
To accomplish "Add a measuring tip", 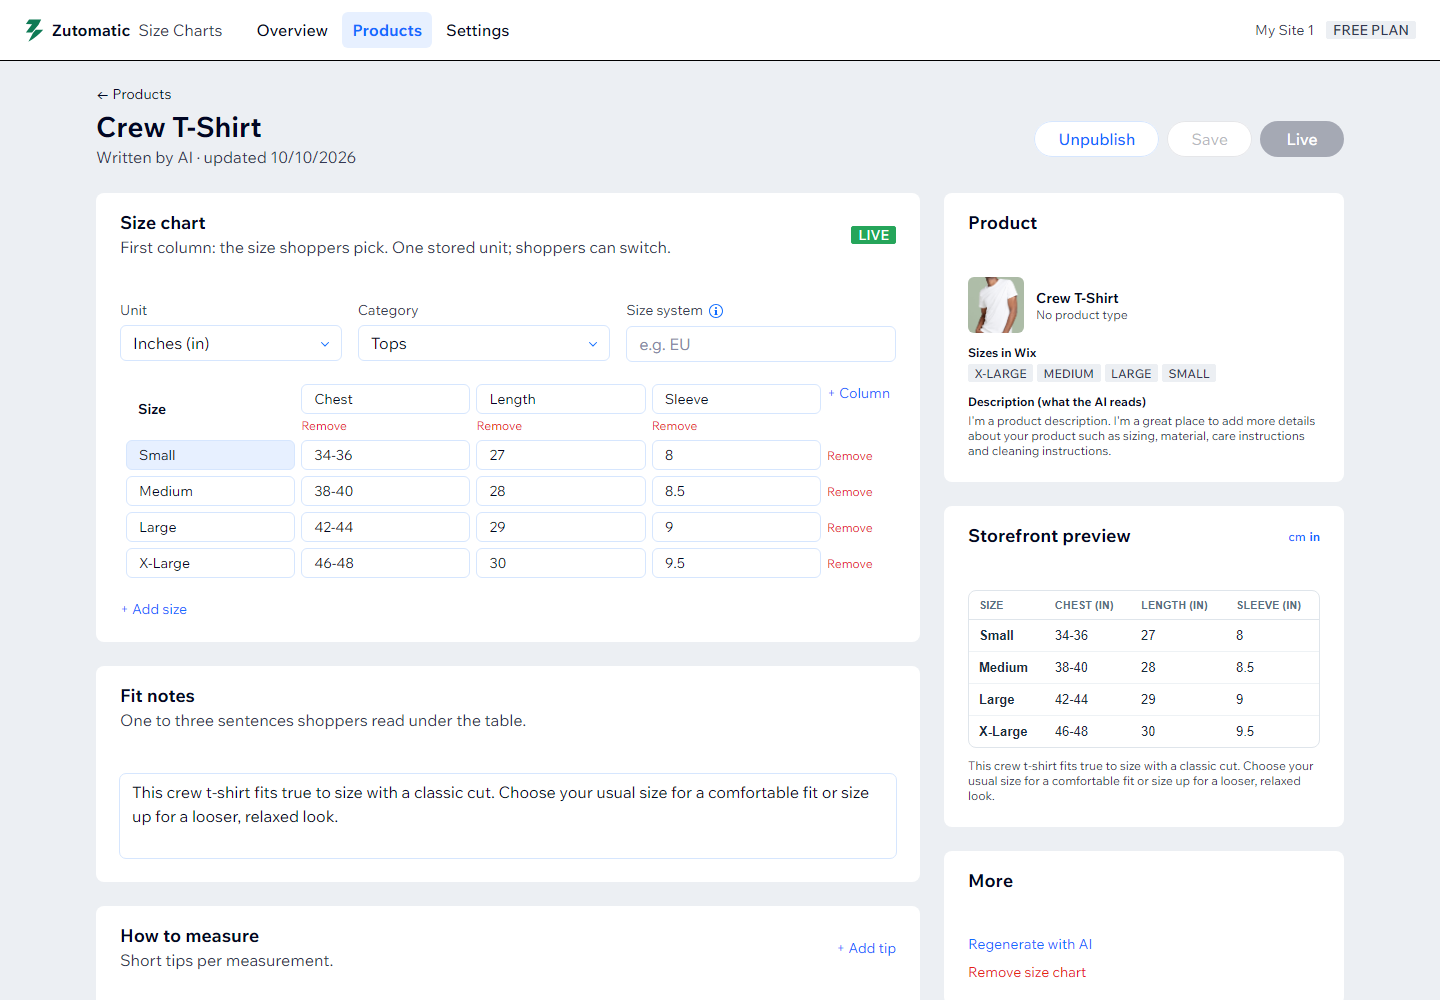I will (x=867, y=948).
